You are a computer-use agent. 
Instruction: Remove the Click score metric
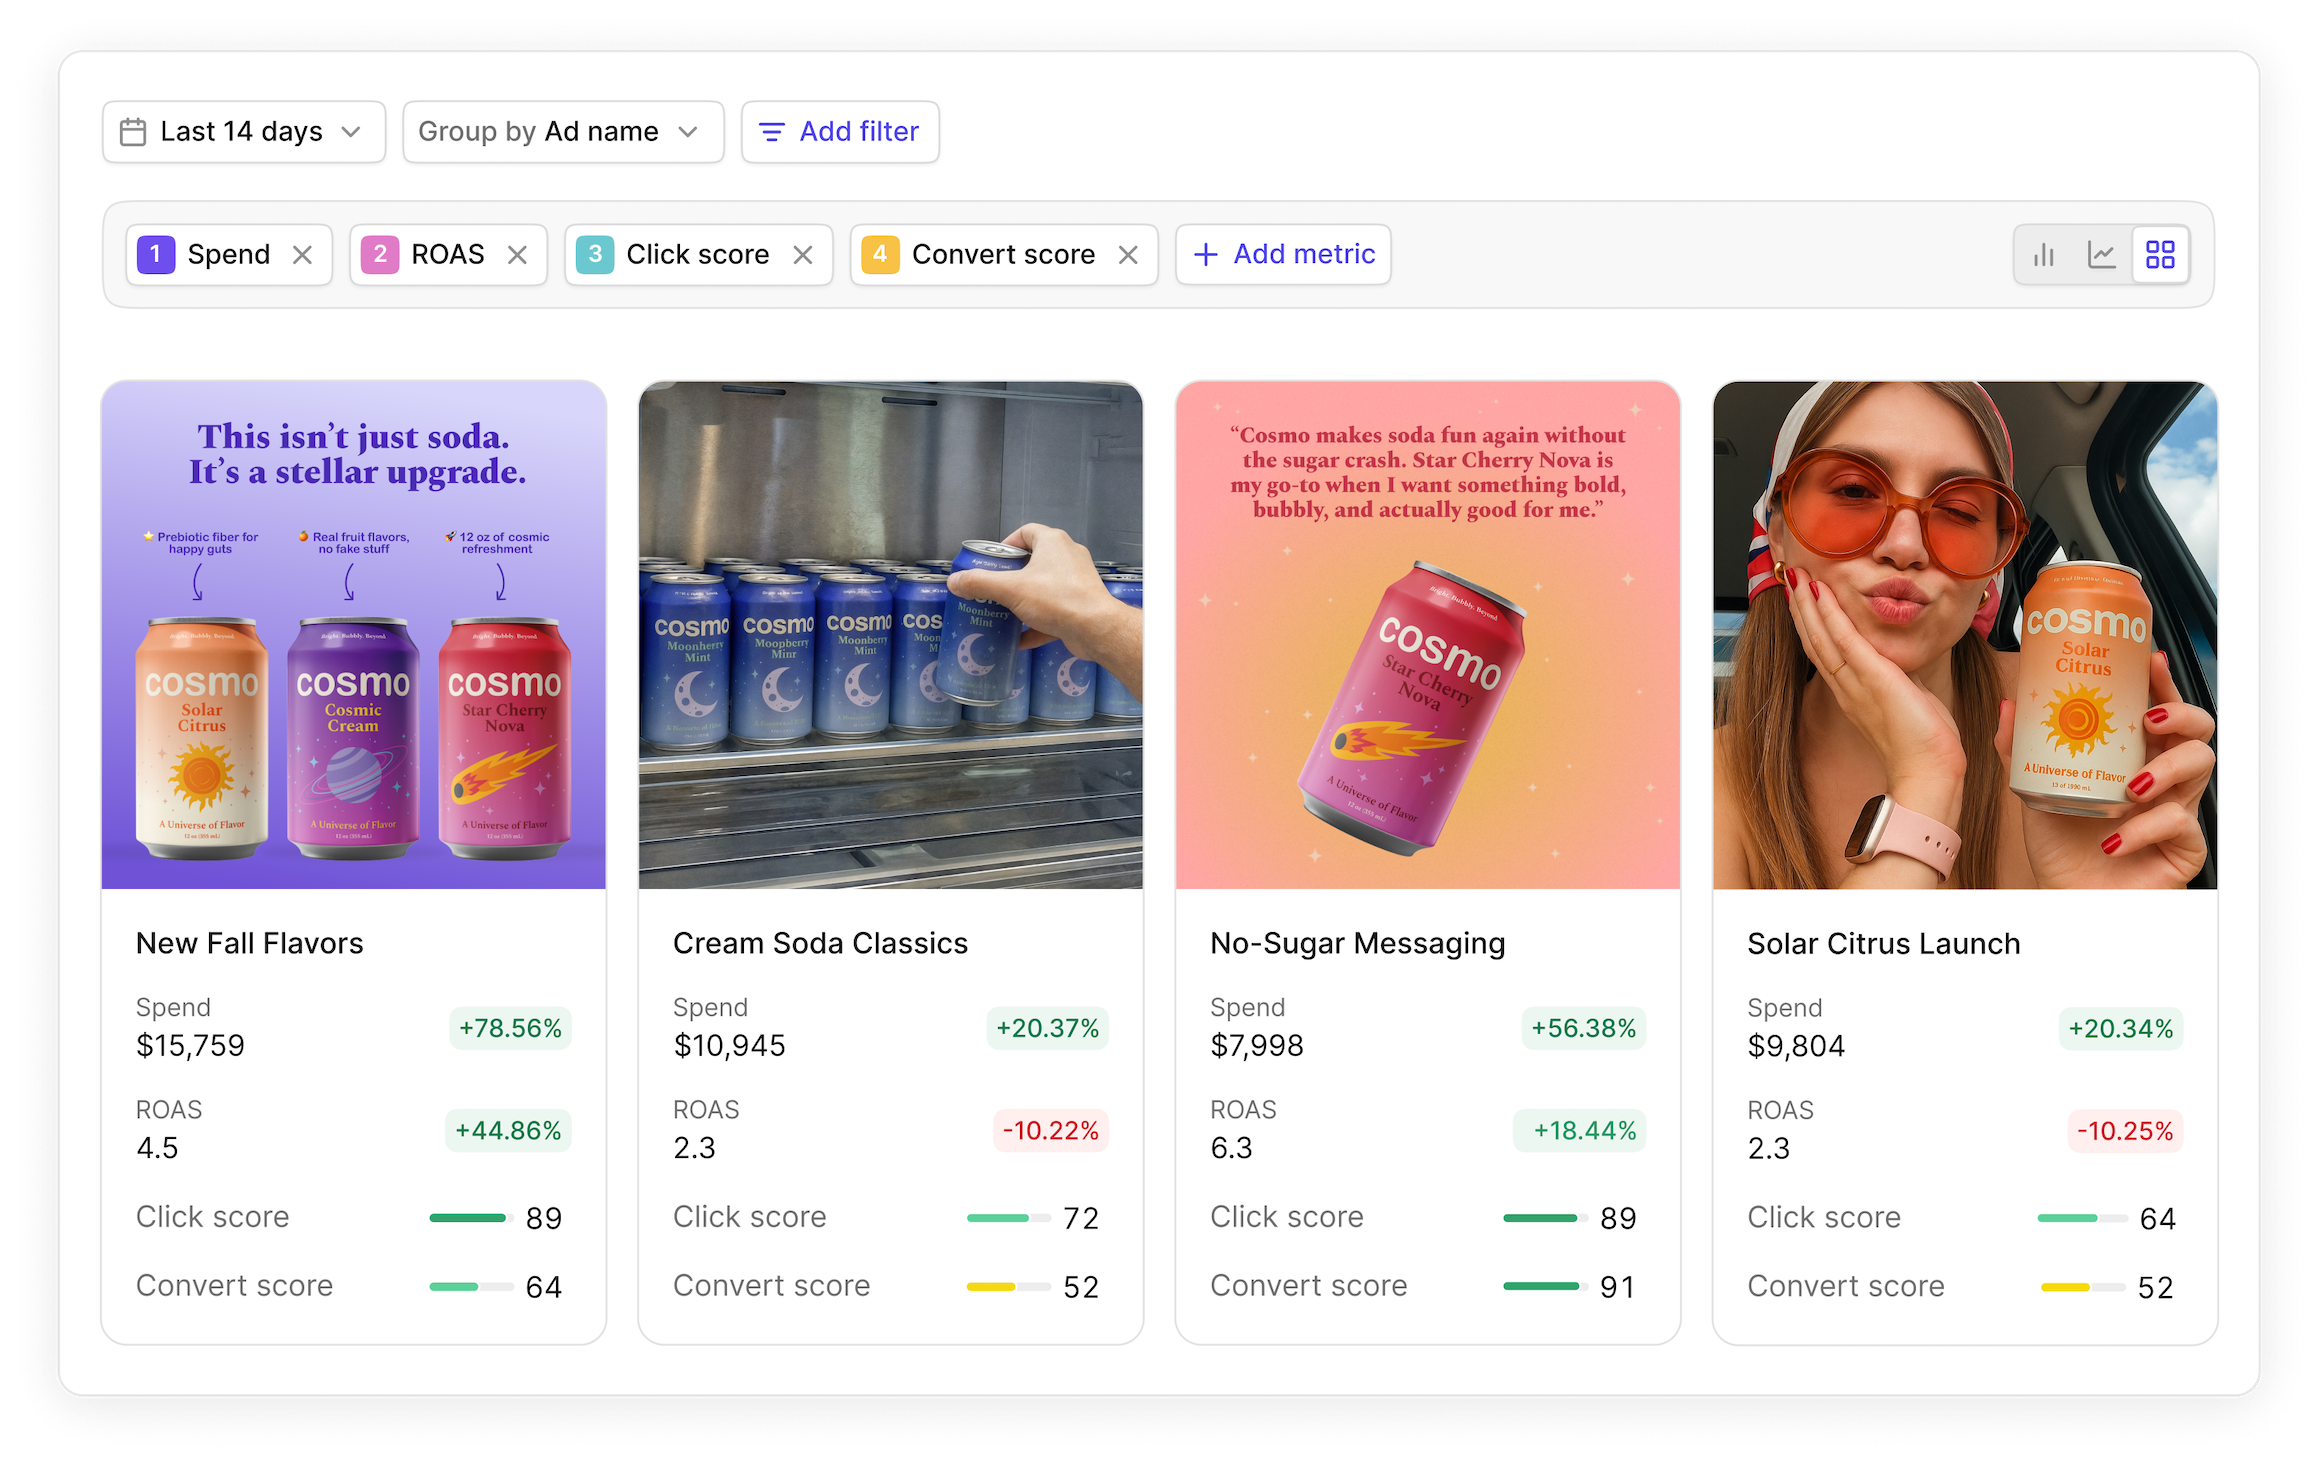point(802,255)
